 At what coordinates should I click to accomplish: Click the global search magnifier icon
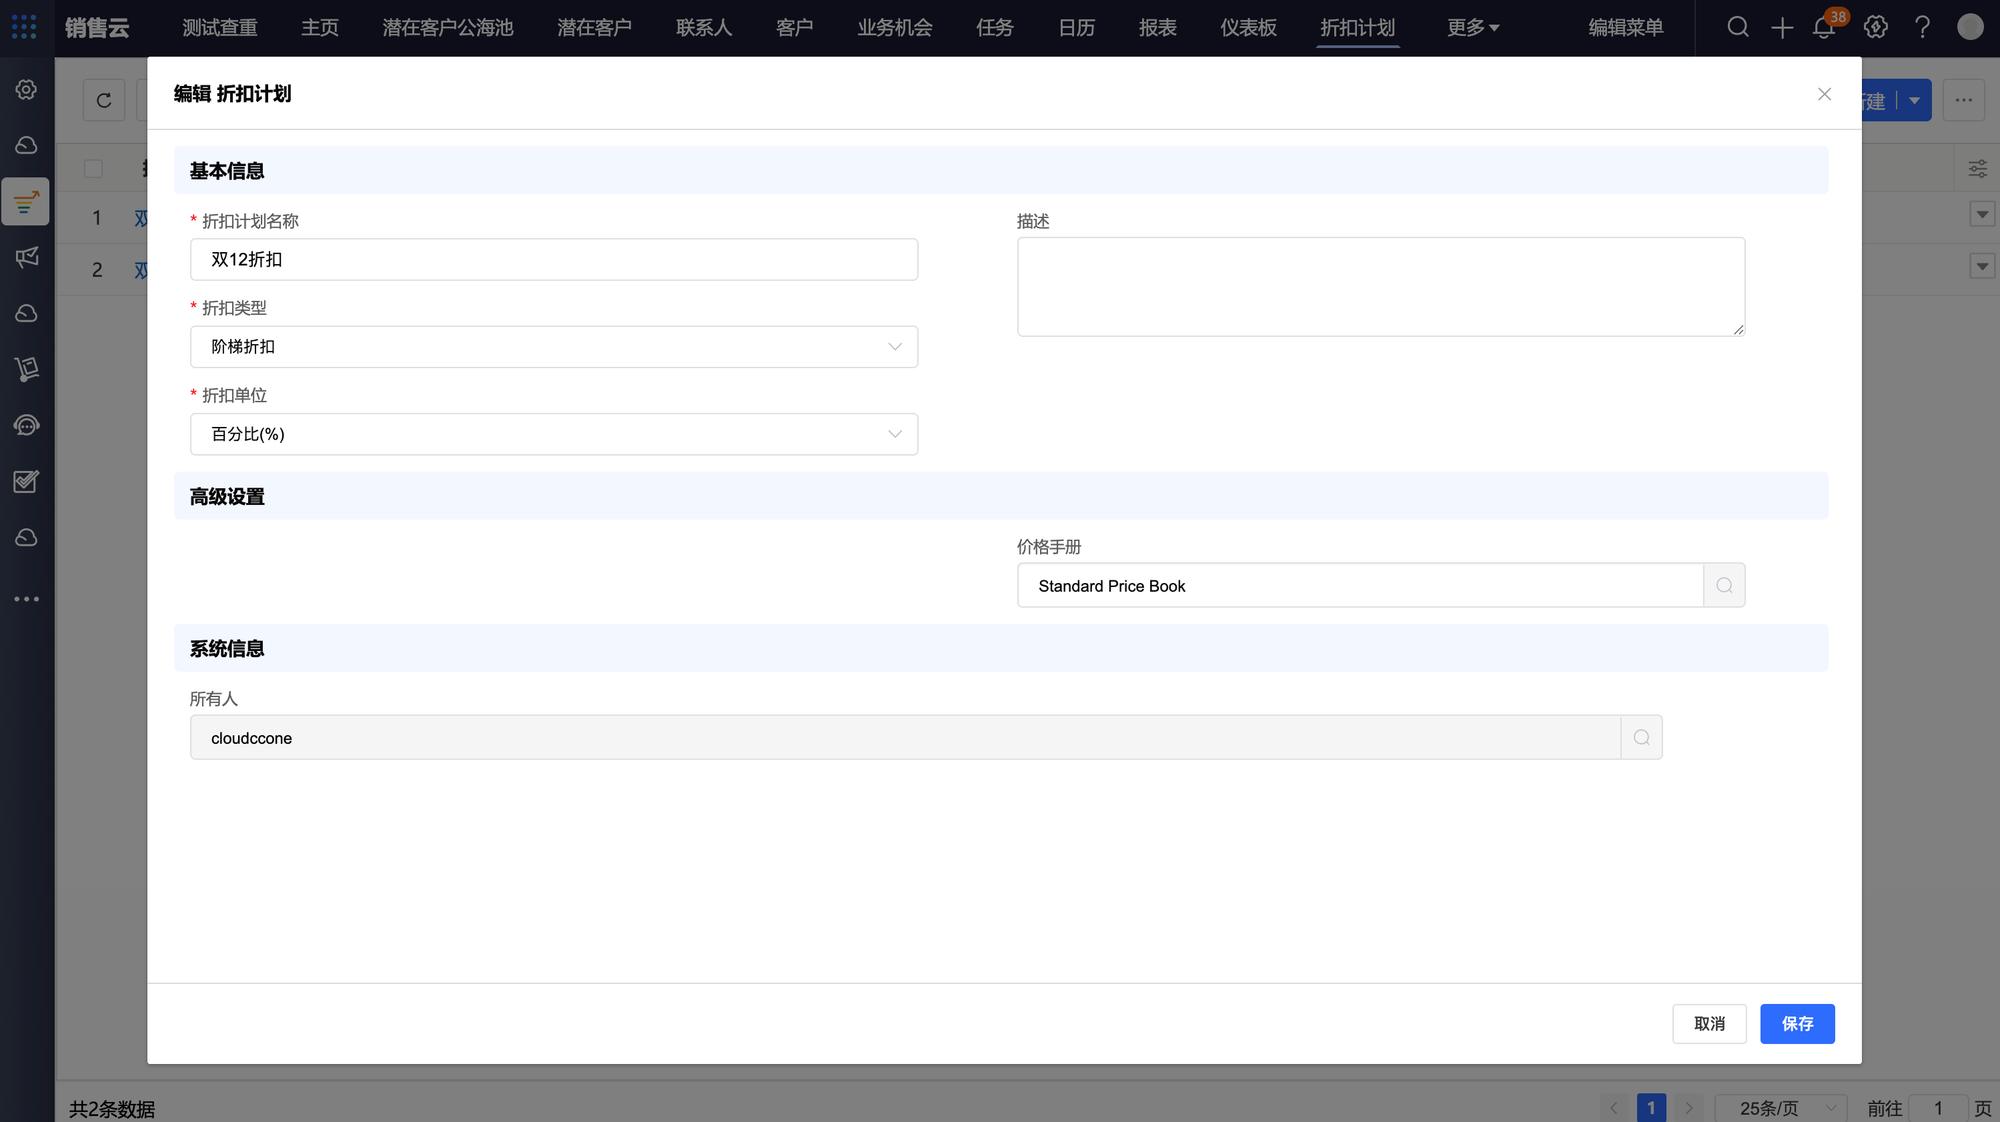click(1738, 27)
